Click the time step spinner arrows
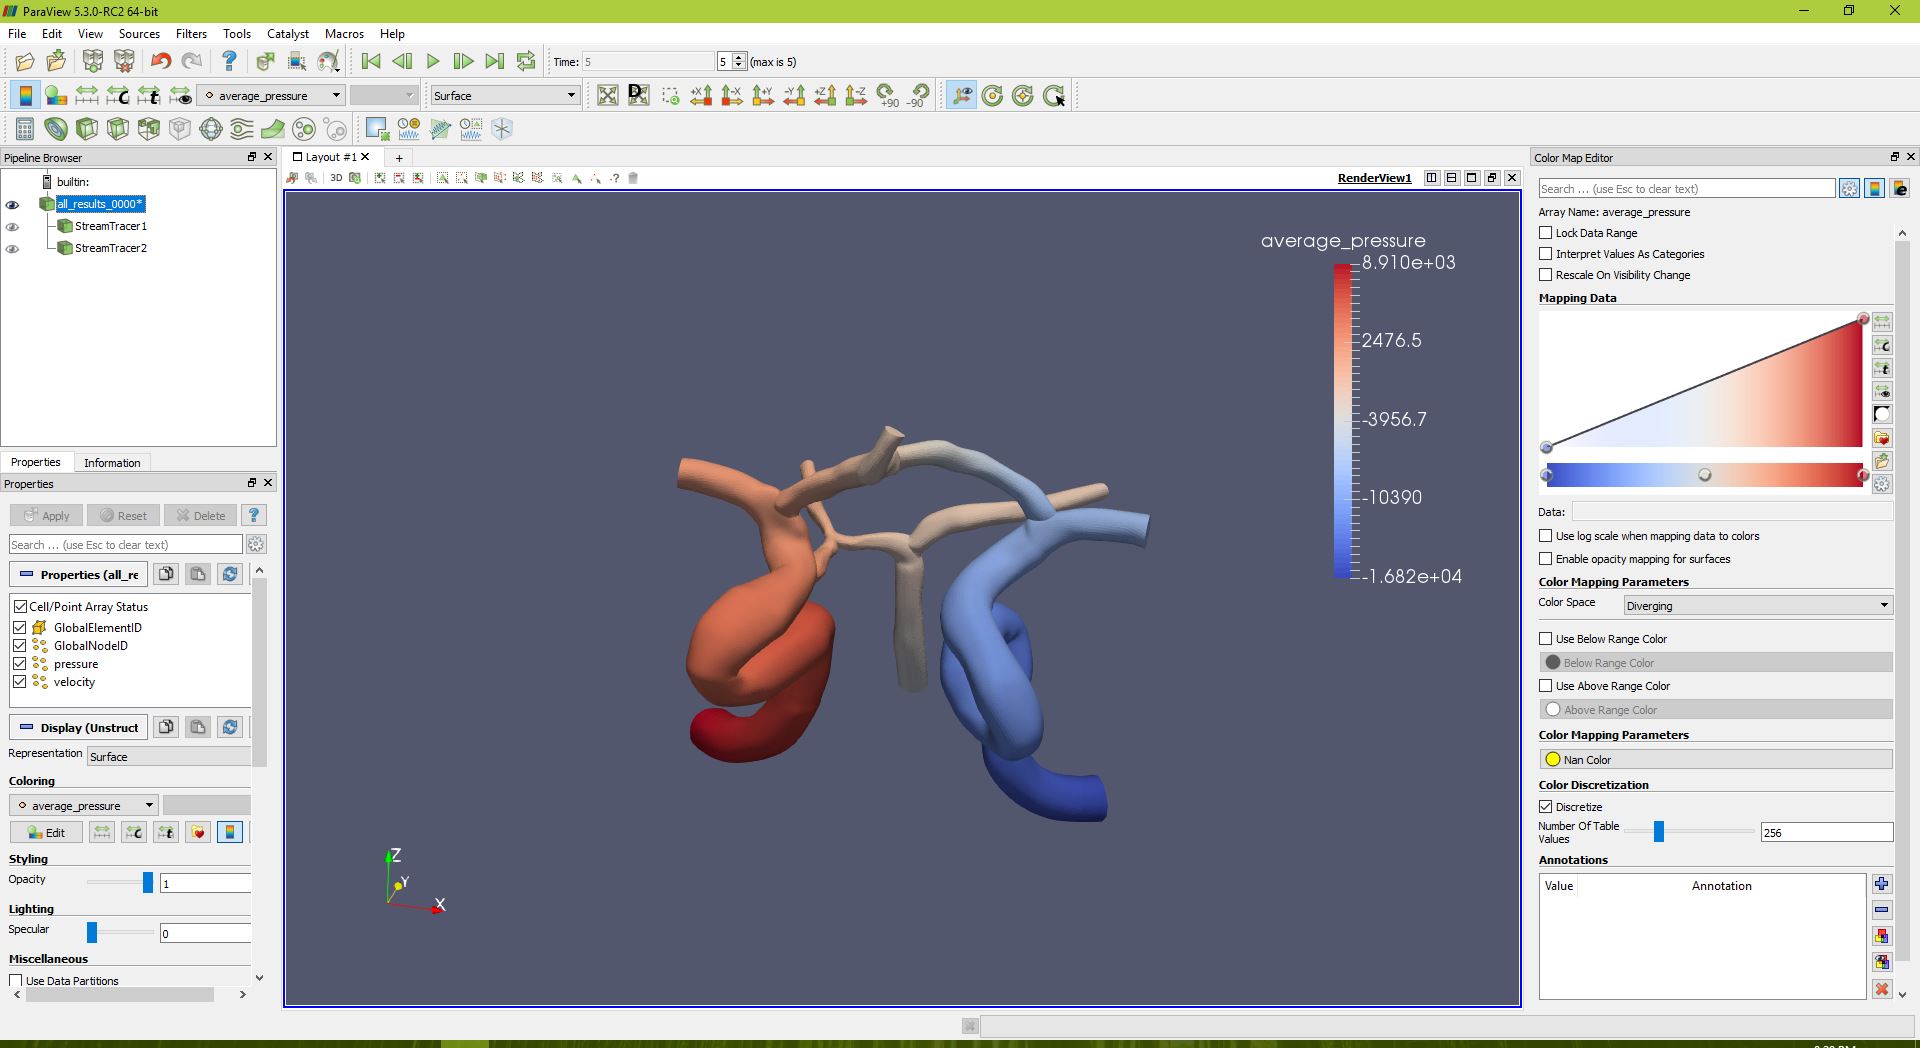 739,62
